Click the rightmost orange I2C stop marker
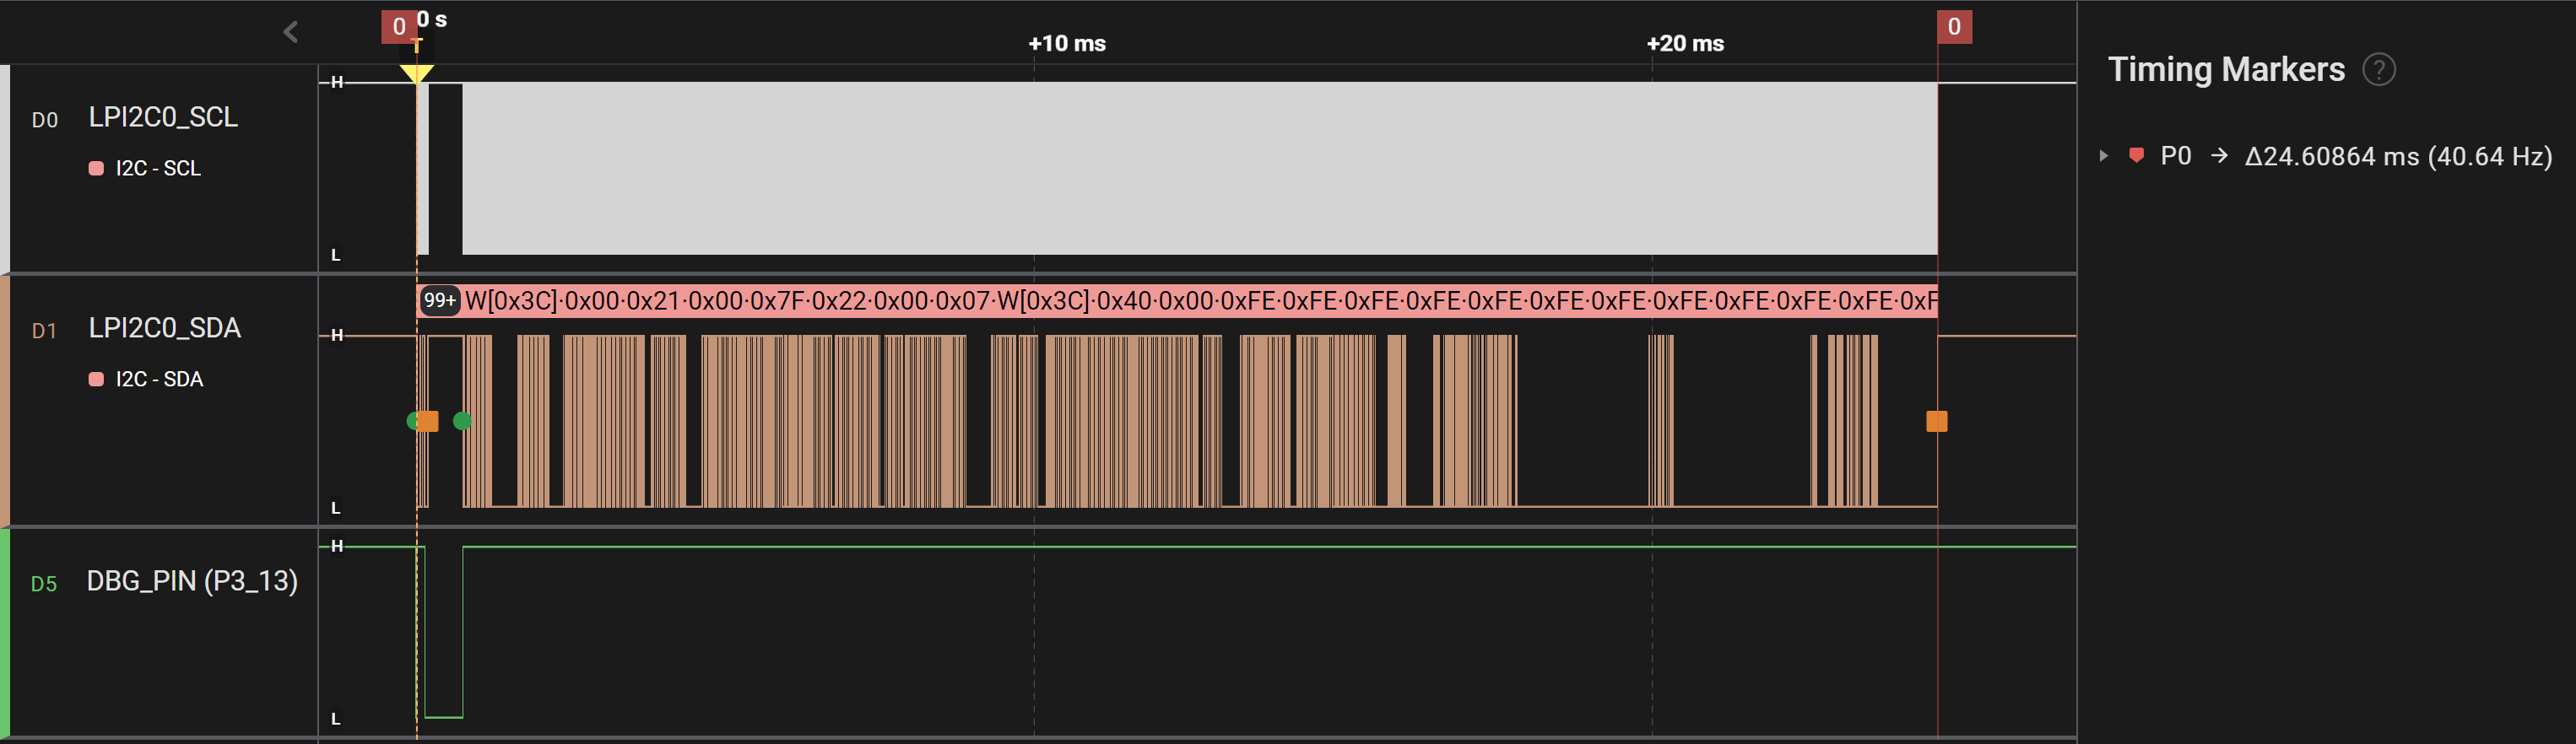 click(1936, 421)
